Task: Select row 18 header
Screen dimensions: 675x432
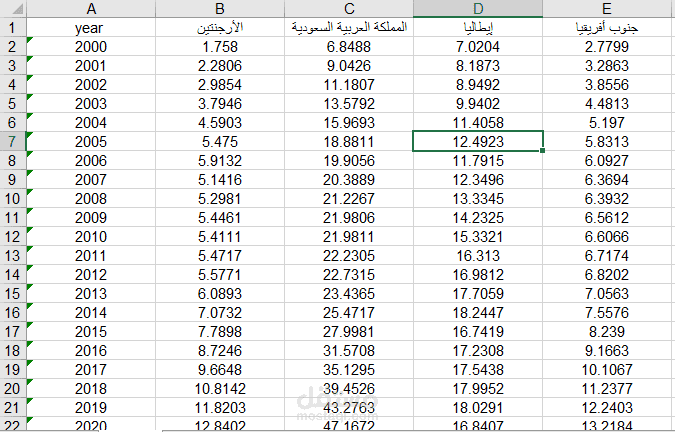Action: 13,351
